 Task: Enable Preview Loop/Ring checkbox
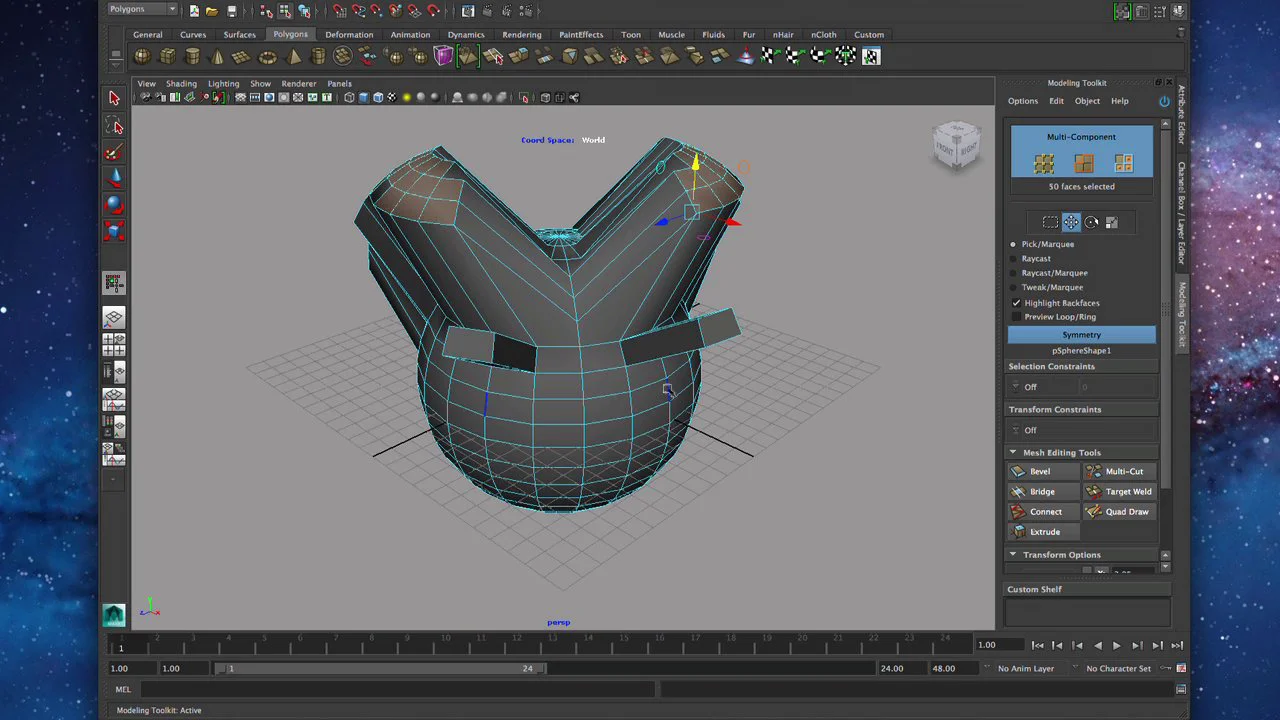[1016, 316]
